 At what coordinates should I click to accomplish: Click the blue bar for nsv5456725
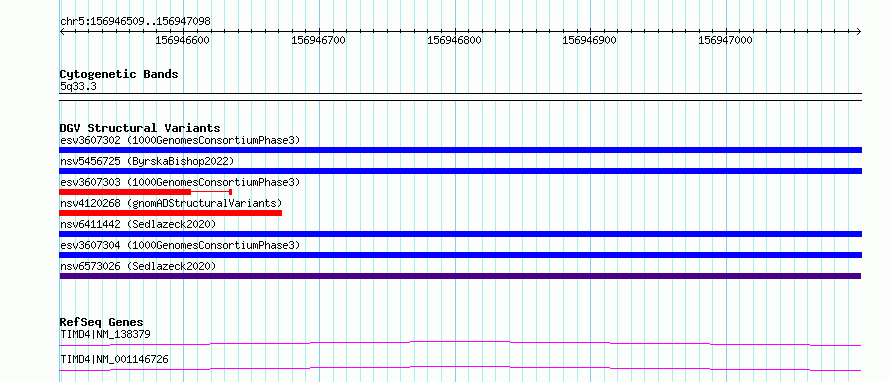[x=461, y=171]
